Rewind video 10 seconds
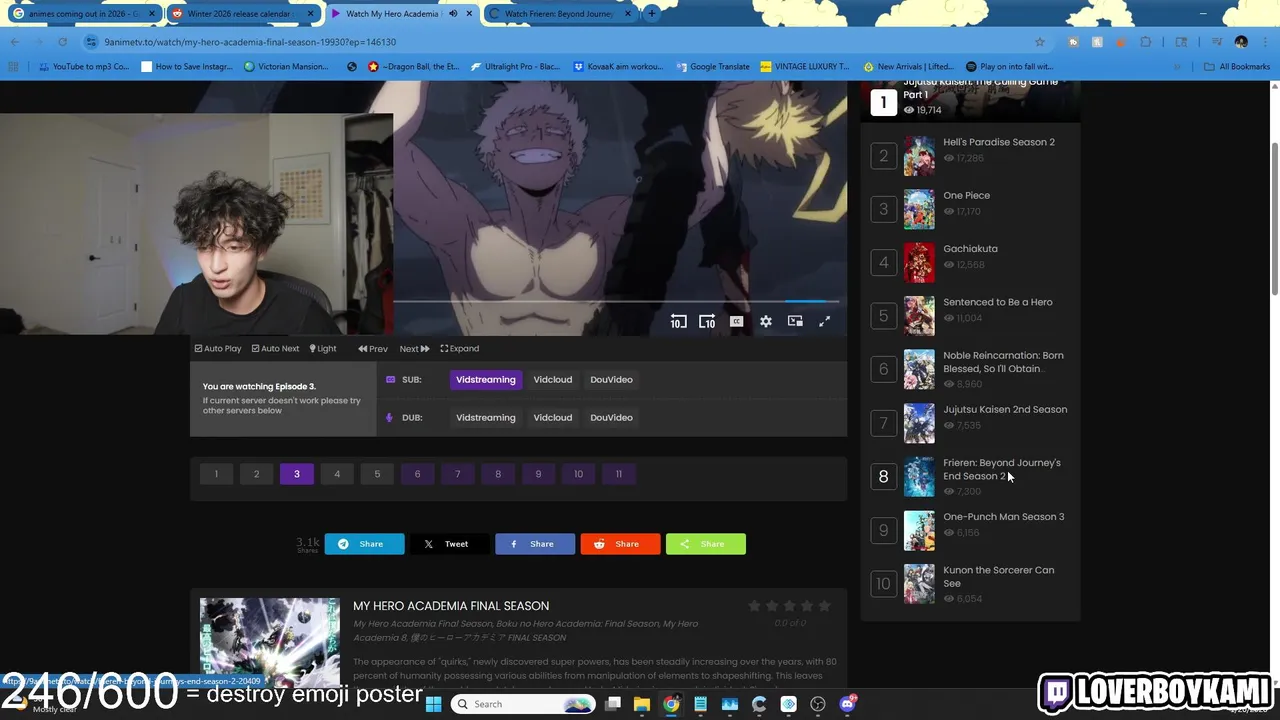The image size is (1280, 720). click(x=678, y=322)
